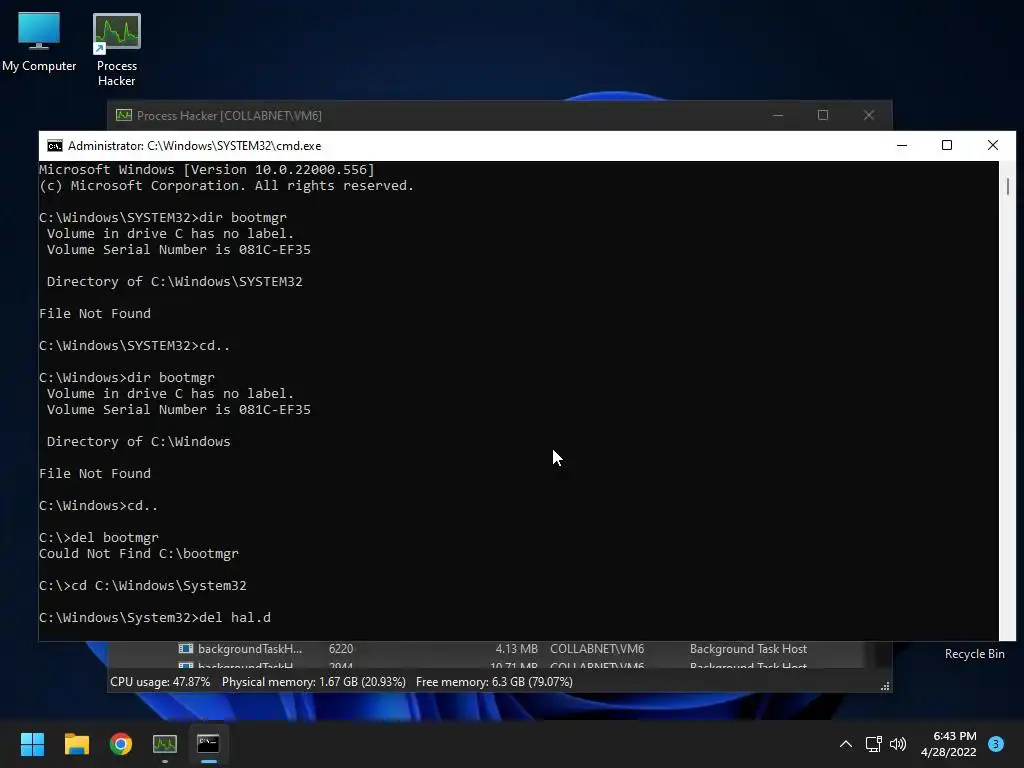The width and height of the screenshot is (1024, 768).
Task: Click the Process Hacker window resize grip
Action: tap(885, 686)
